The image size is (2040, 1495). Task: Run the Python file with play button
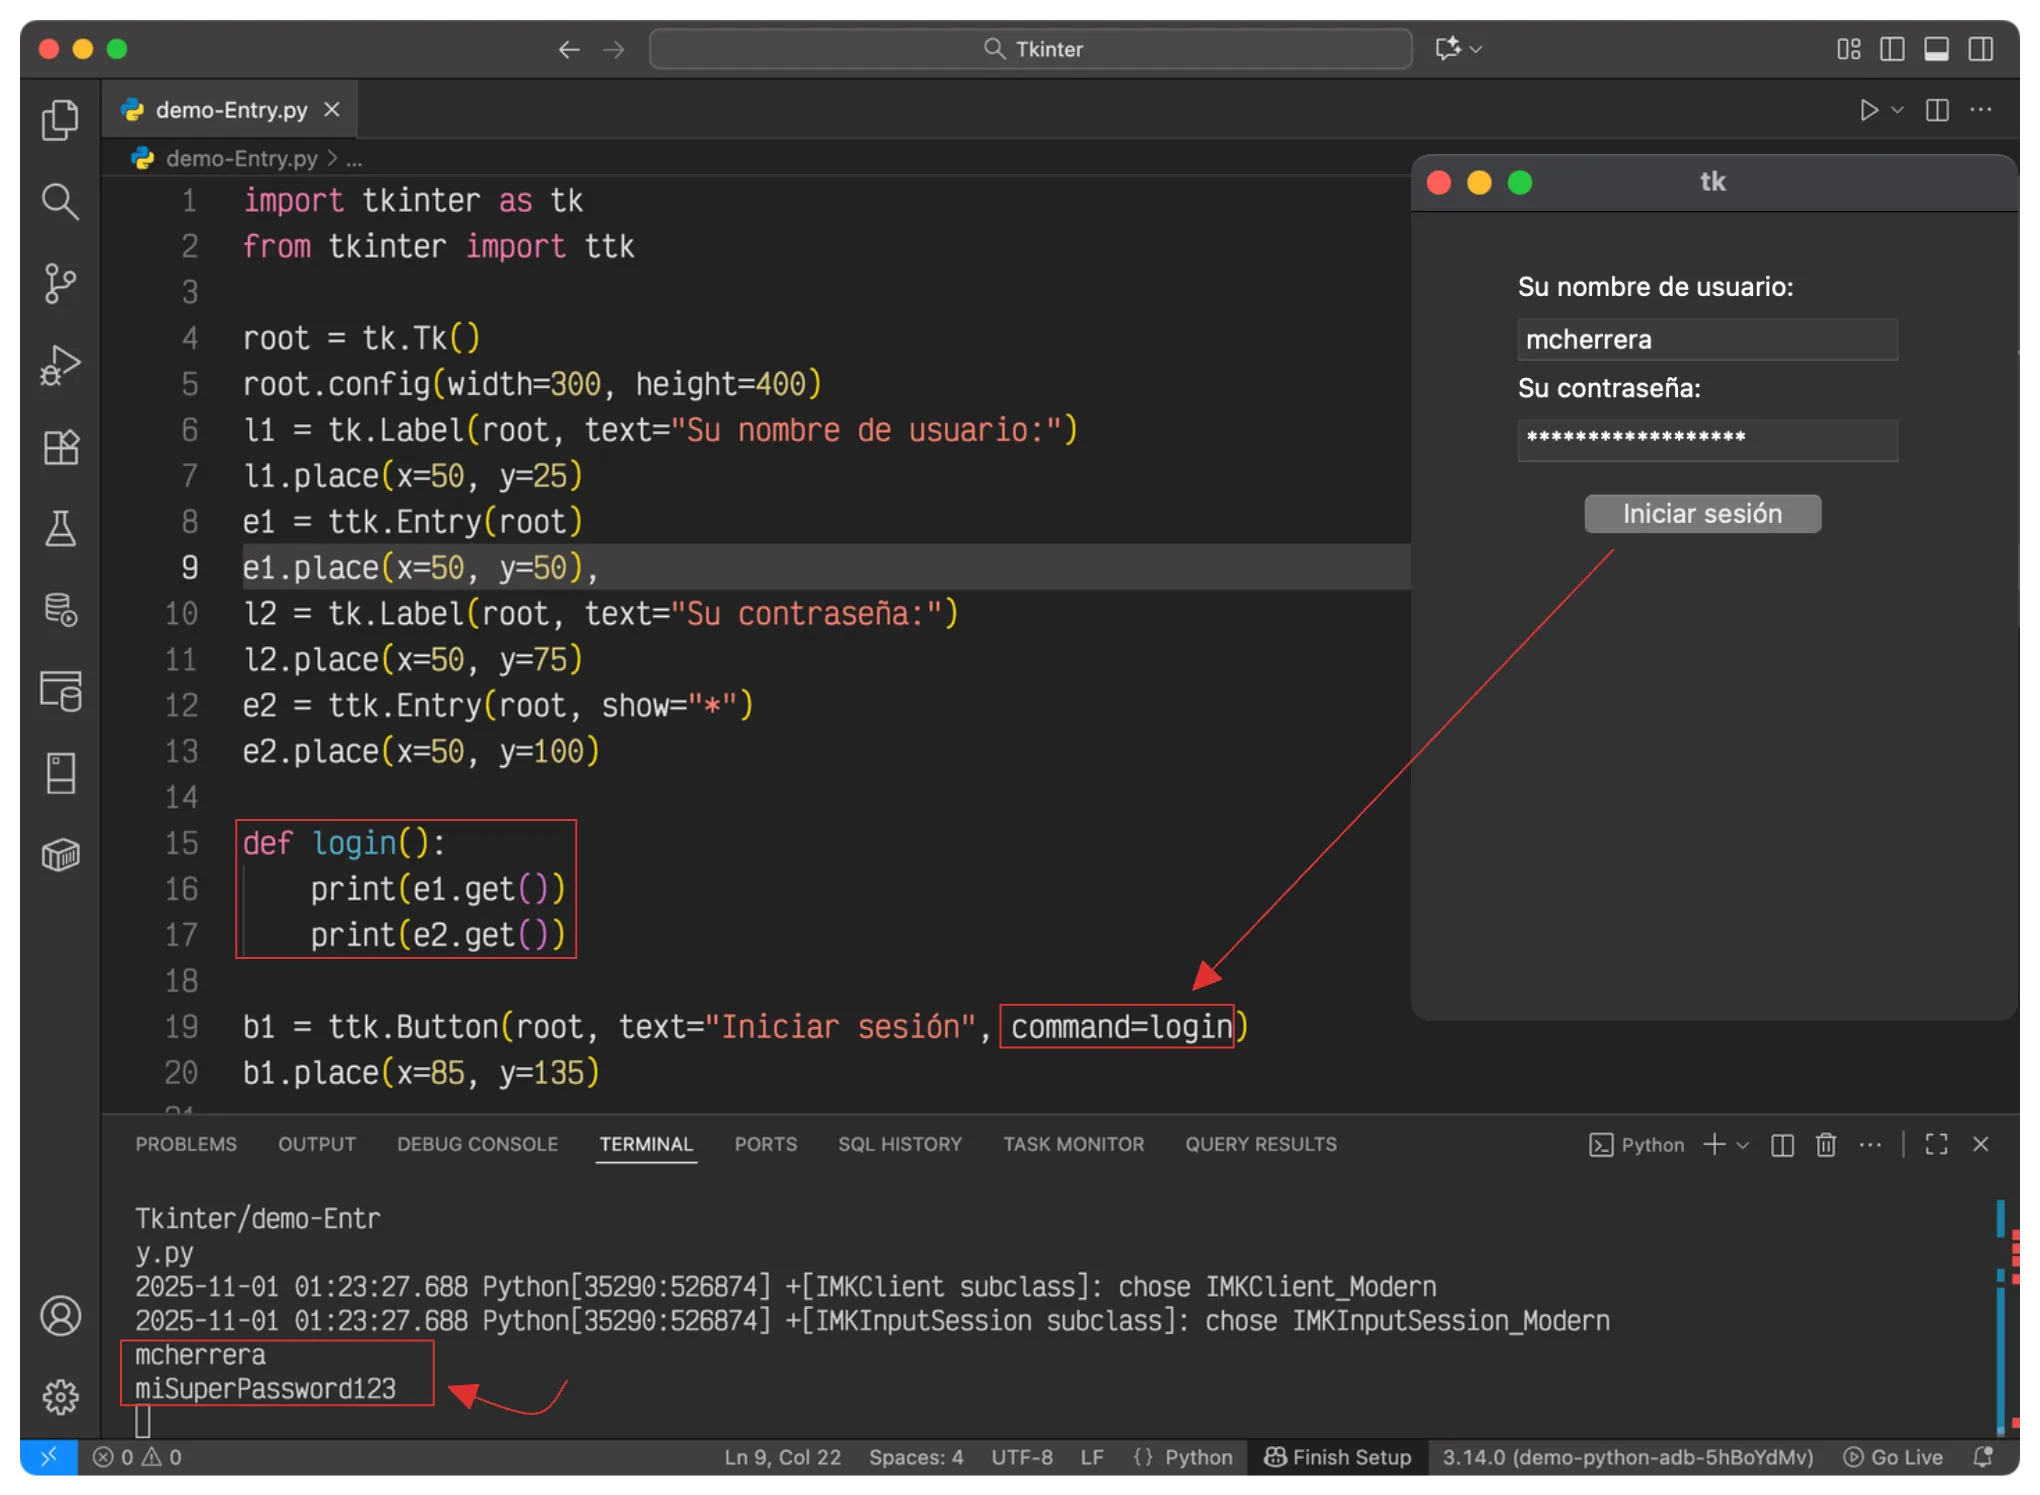tap(1868, 110)
